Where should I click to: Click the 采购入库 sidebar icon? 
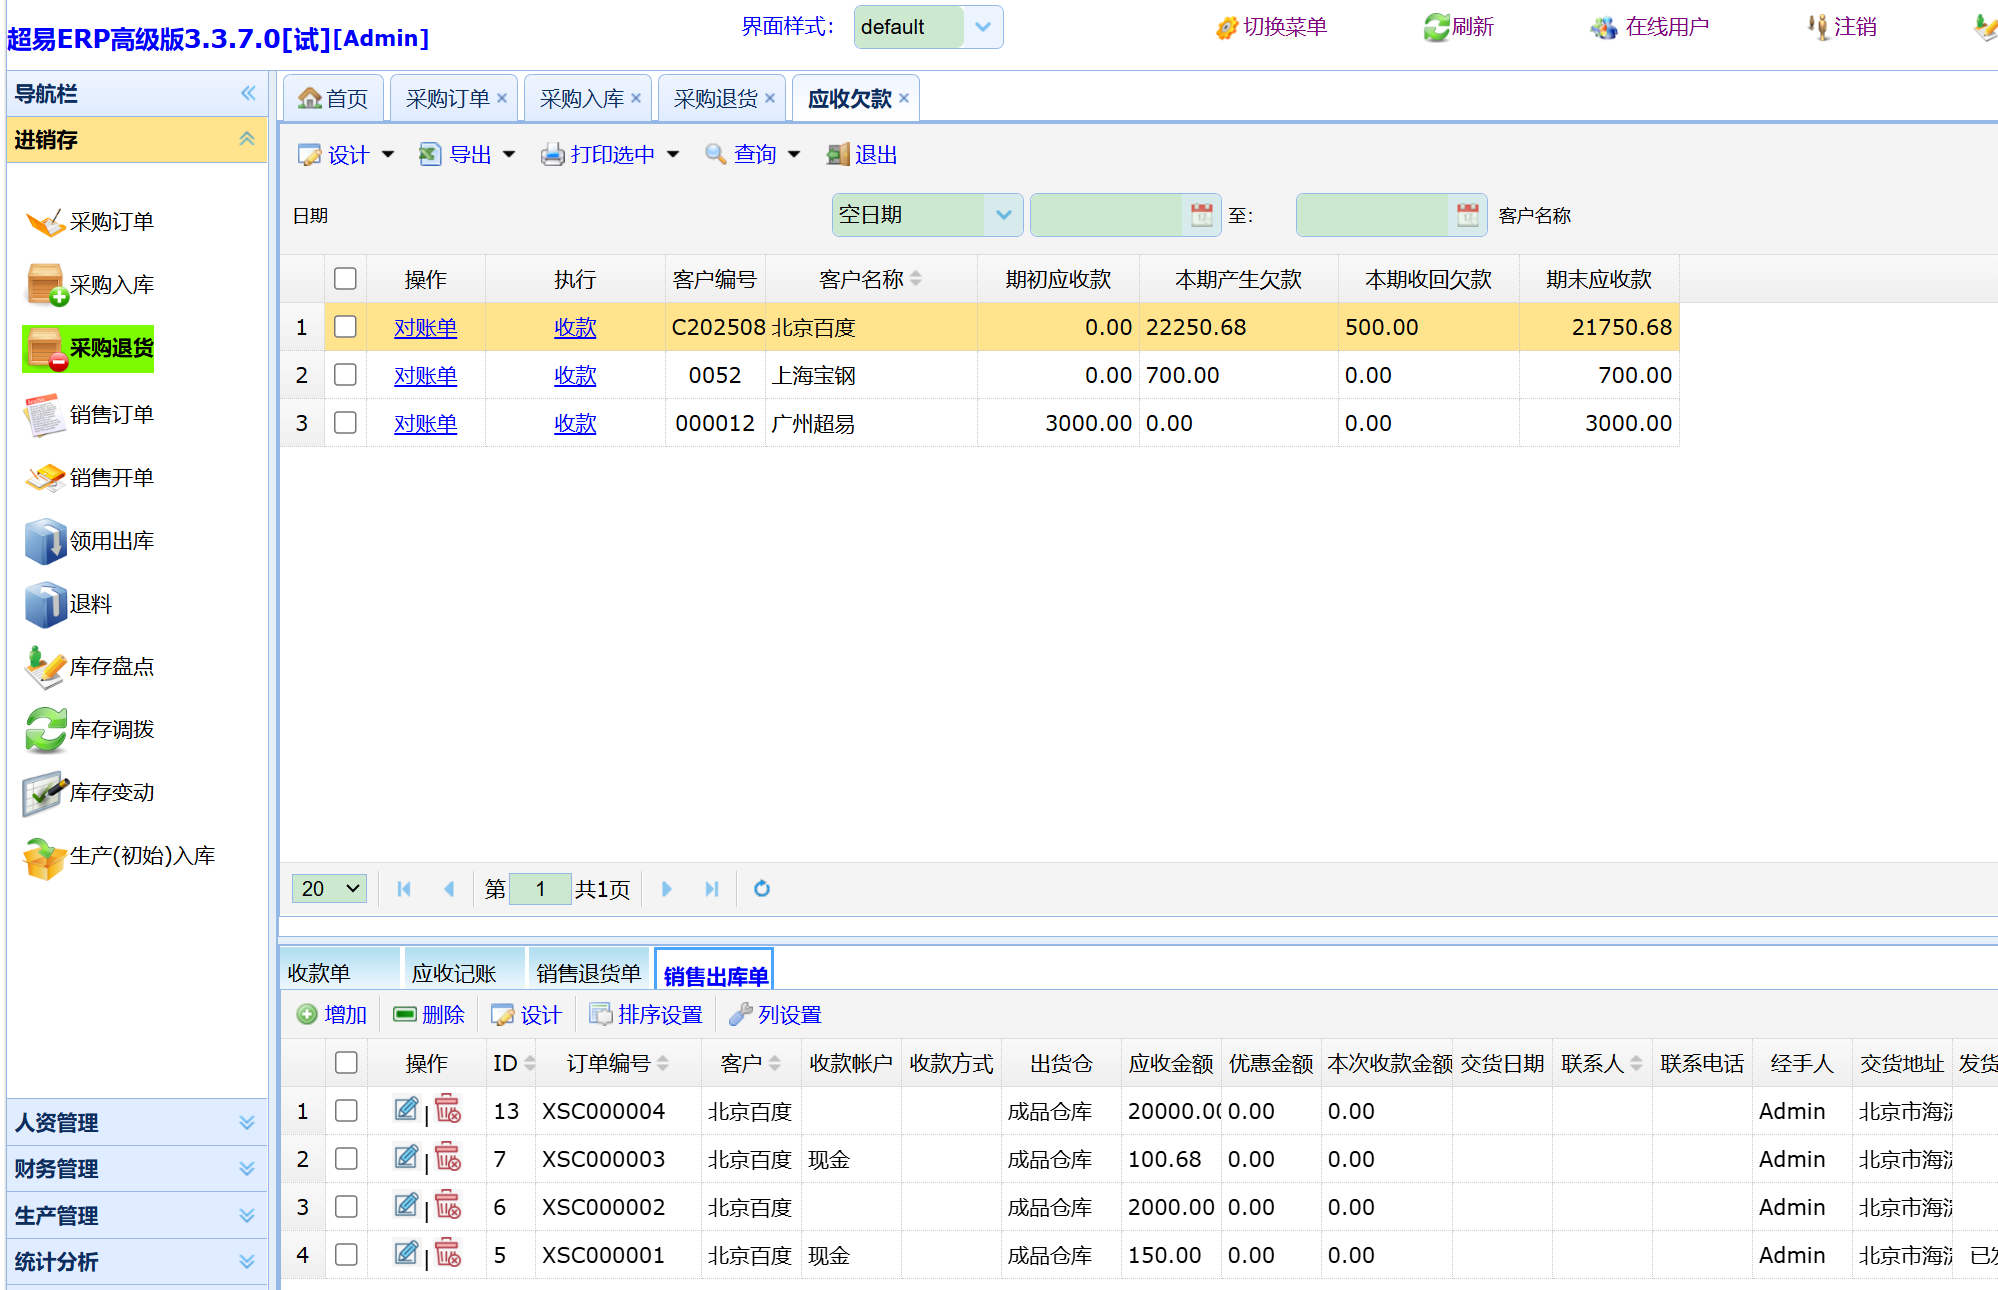45,285
